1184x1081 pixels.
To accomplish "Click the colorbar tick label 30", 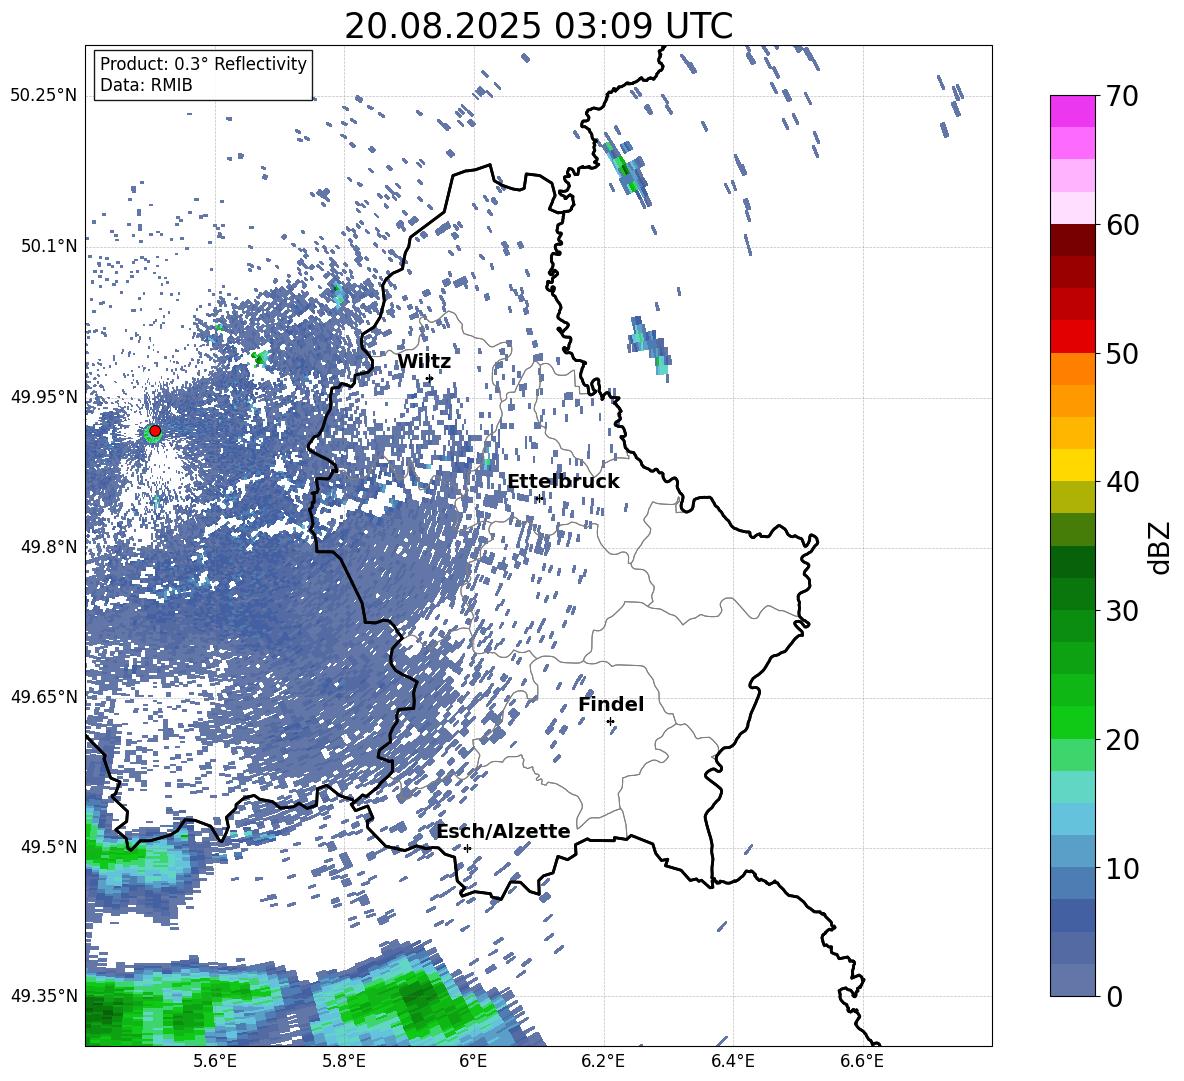I will [x=1122, y=611].
